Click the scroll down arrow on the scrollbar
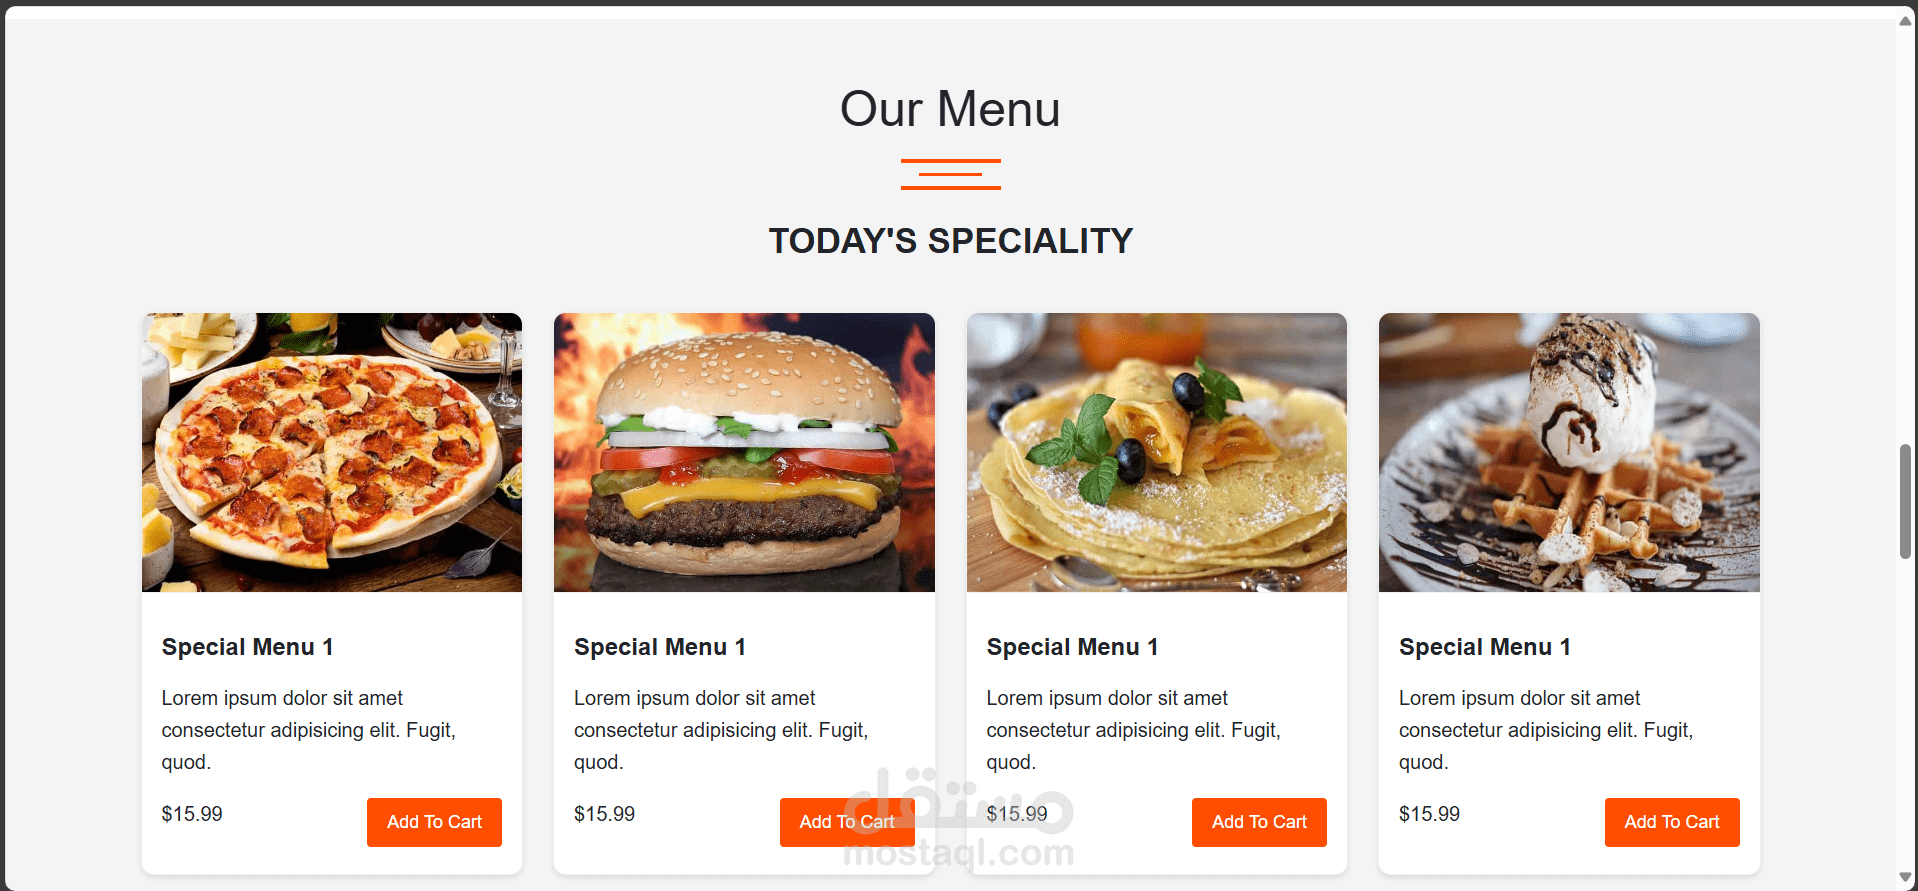Screen dimensions: 1918x891 click(1905, 877)
